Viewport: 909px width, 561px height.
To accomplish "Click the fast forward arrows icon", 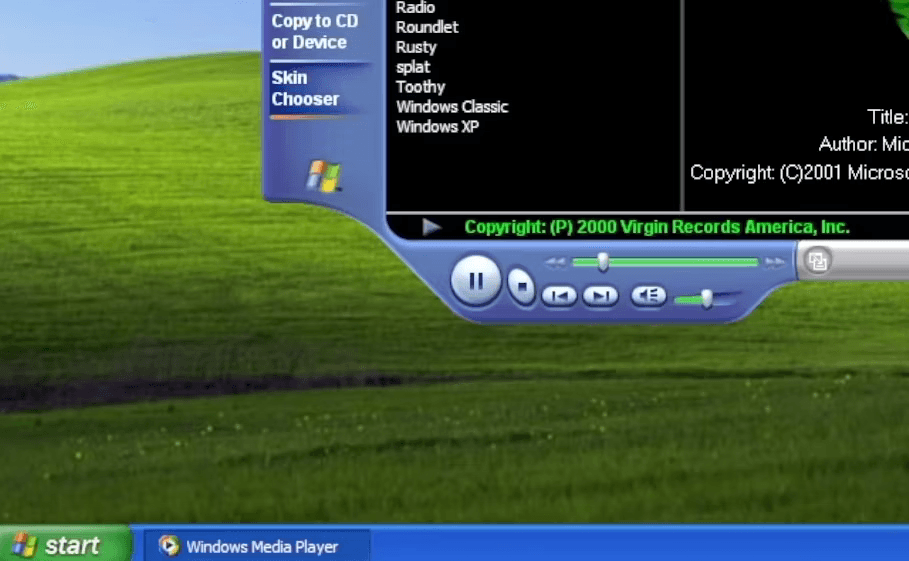I will (774, 263).
